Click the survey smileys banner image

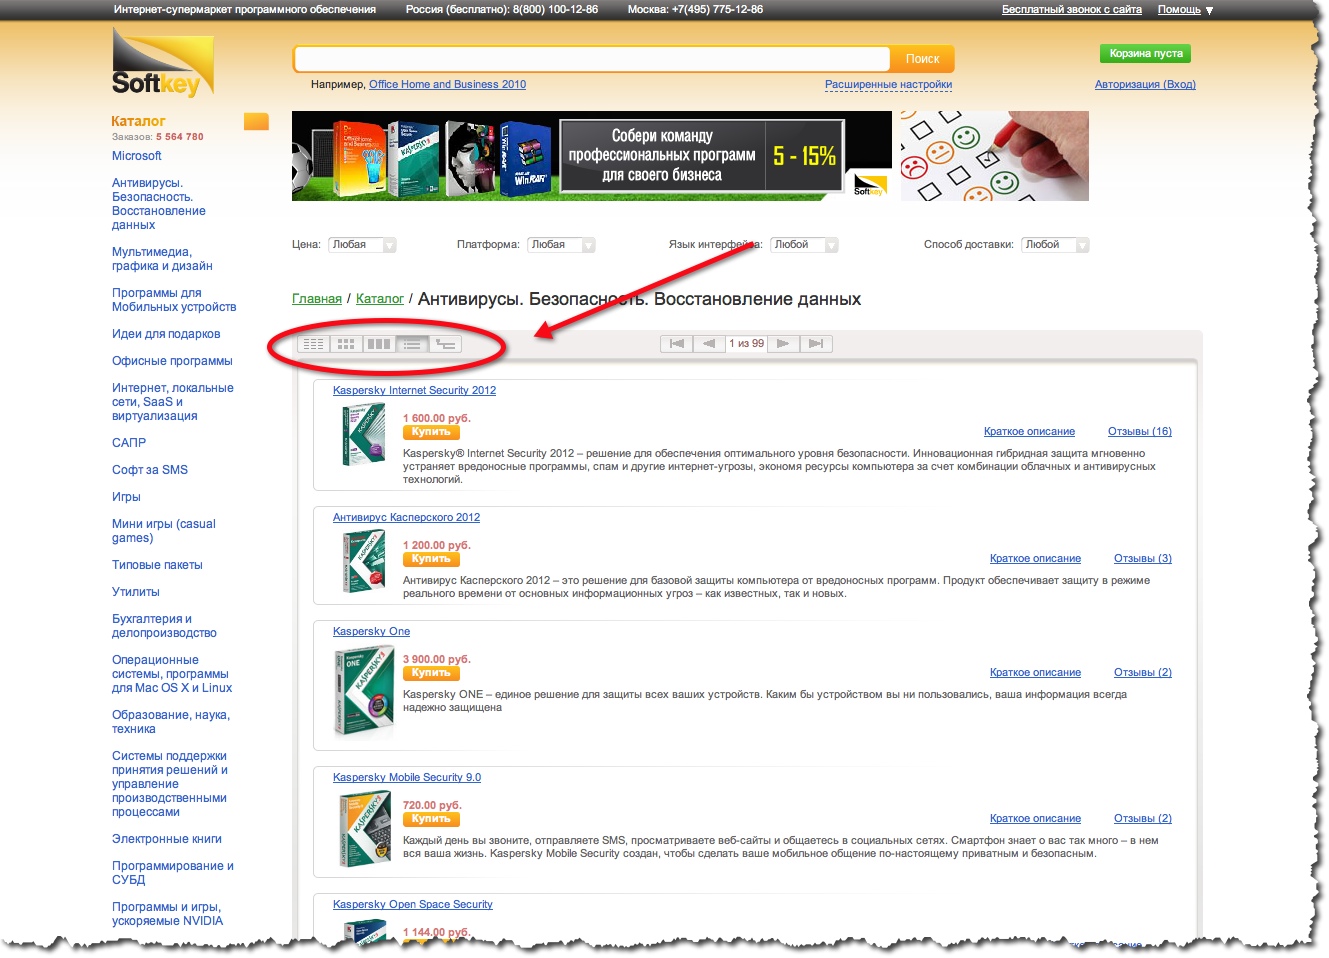click(994, 156)
